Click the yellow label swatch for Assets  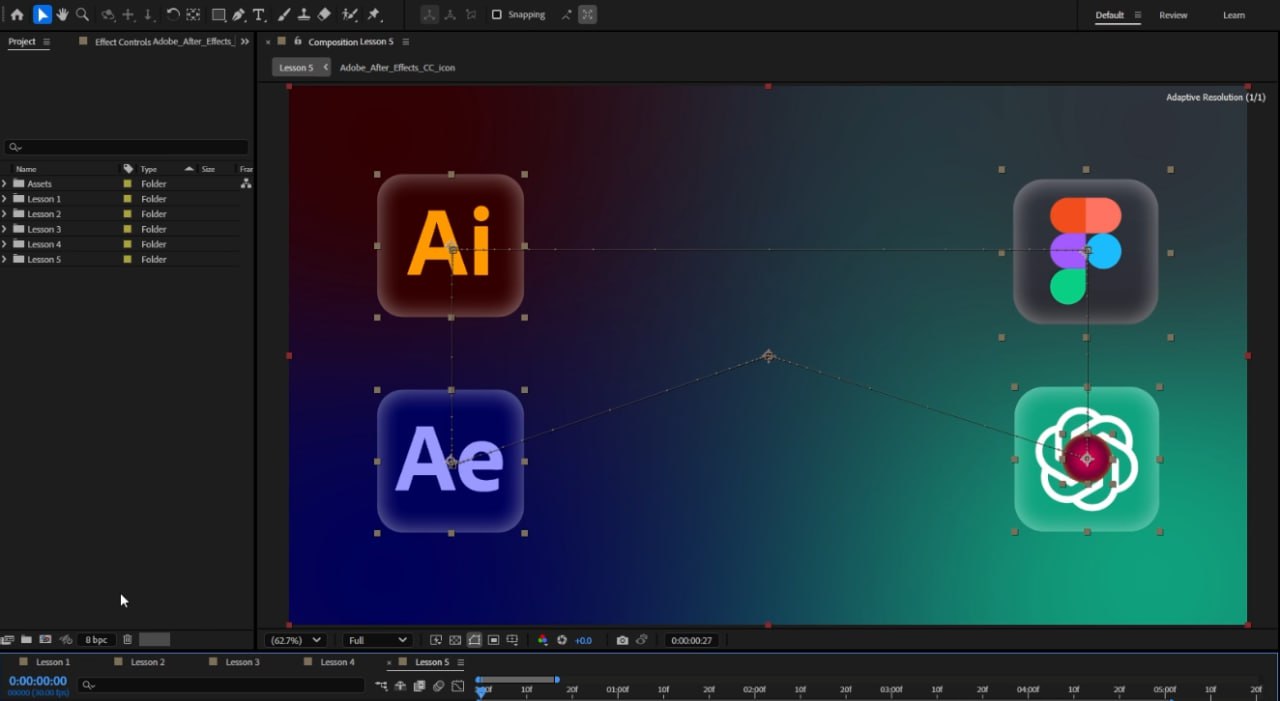[x=127, y=184]
